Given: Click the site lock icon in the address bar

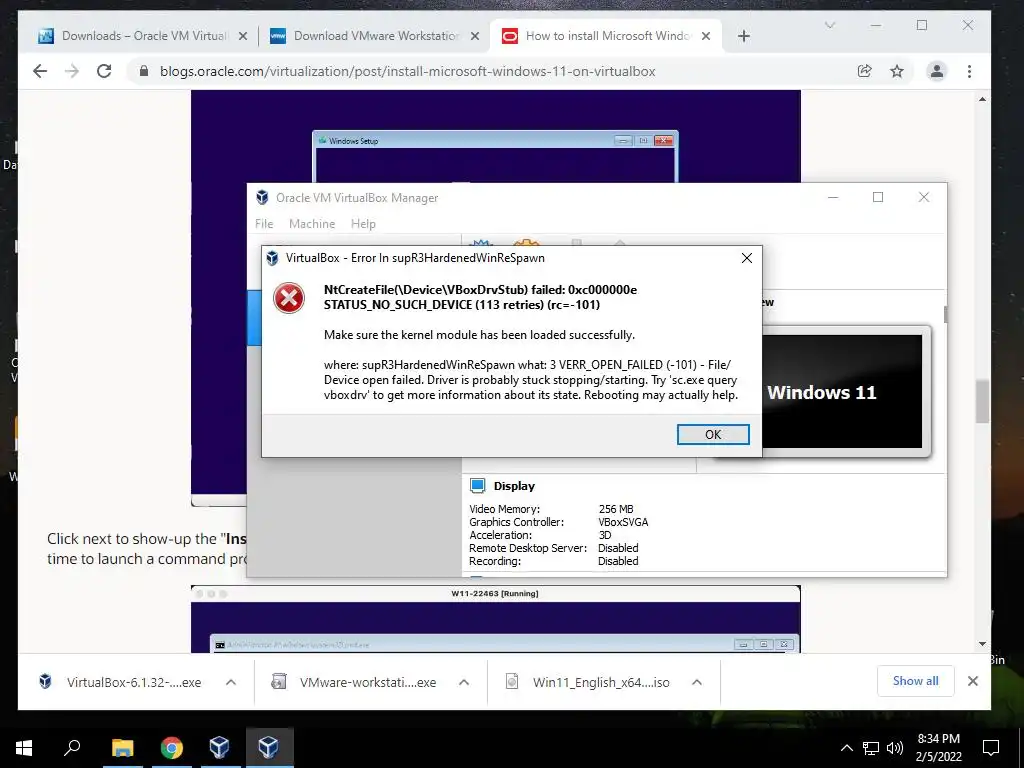Looking at the screenshot, I should [x=144, y=71].
